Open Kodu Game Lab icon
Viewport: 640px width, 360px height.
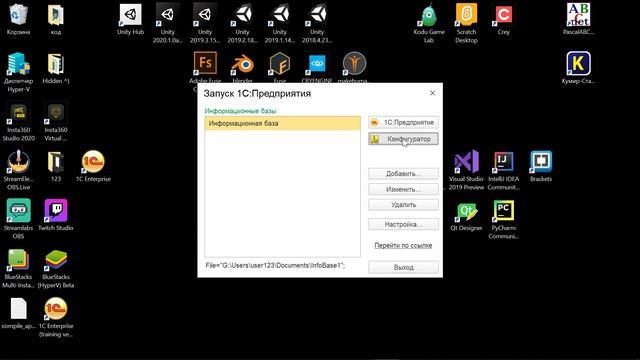tap(429, 24)
